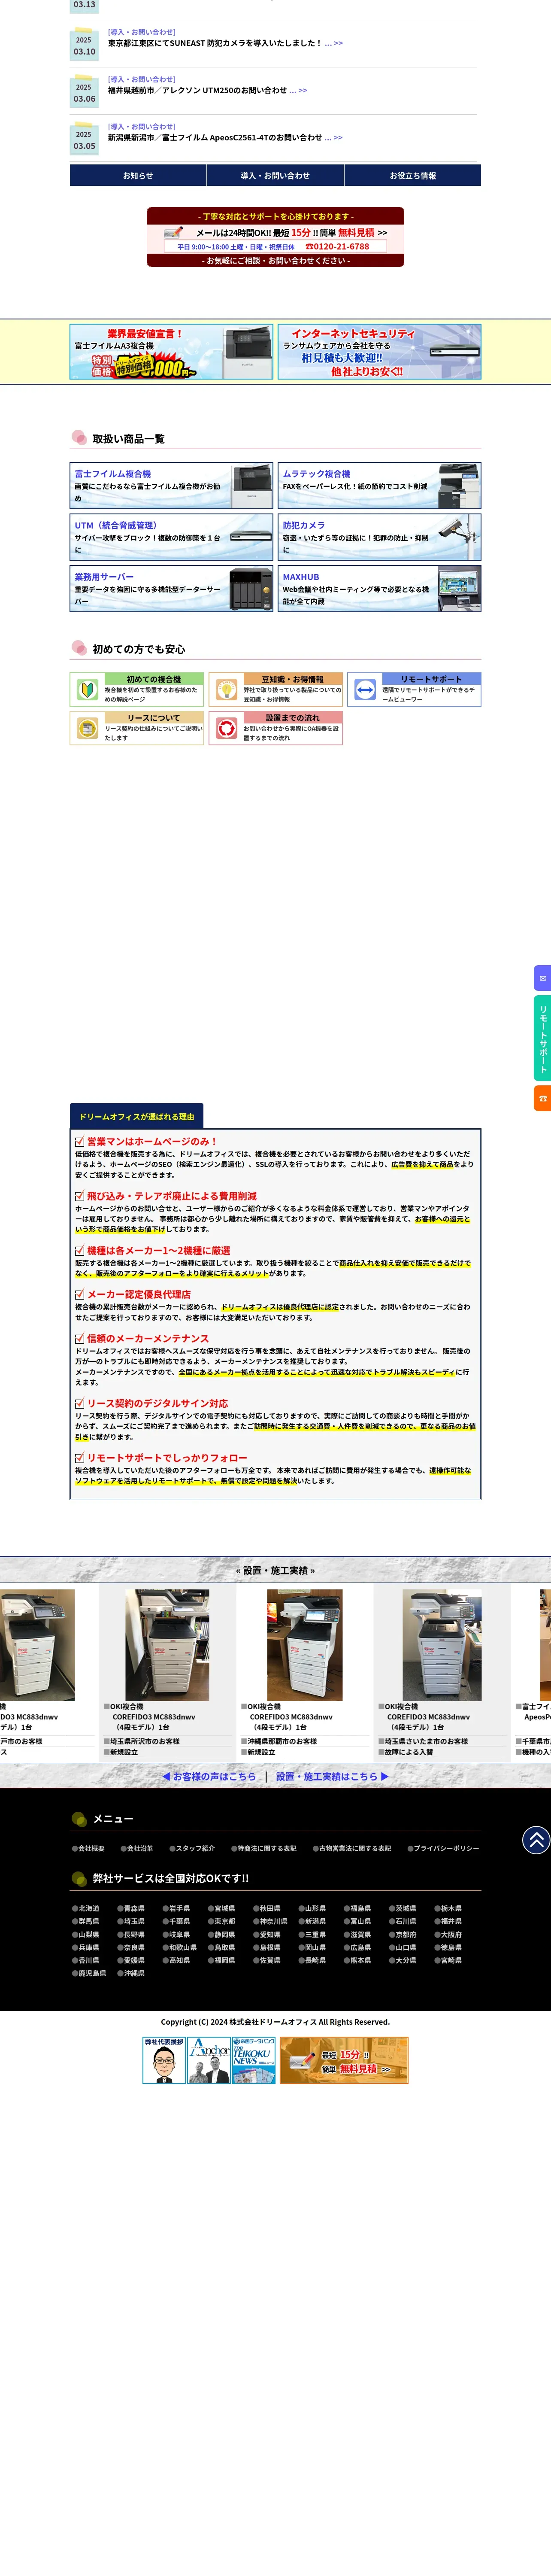Click the scroll-to-top double chevron icon
This screenshot has height=2576, width=551.
point(536,1840)
